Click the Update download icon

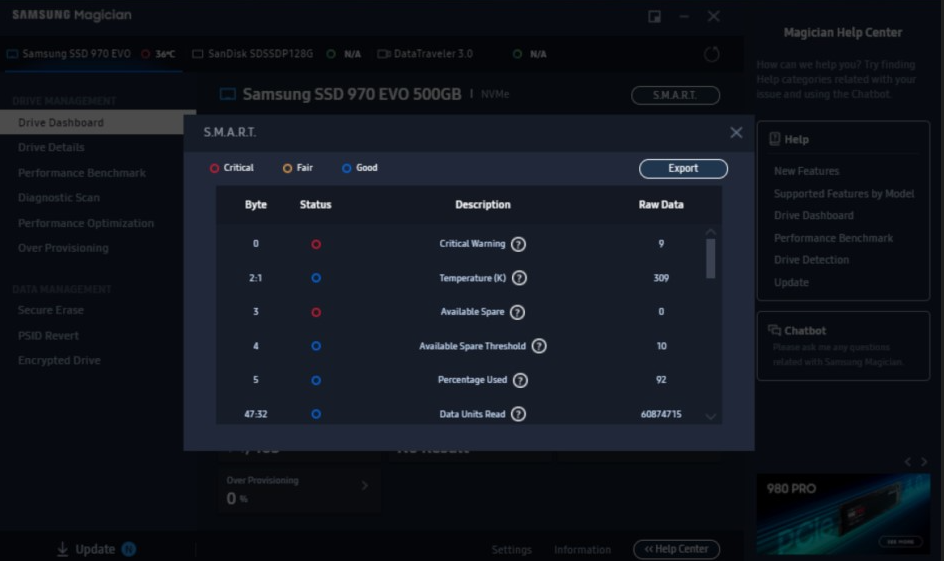tap(63, 549)
